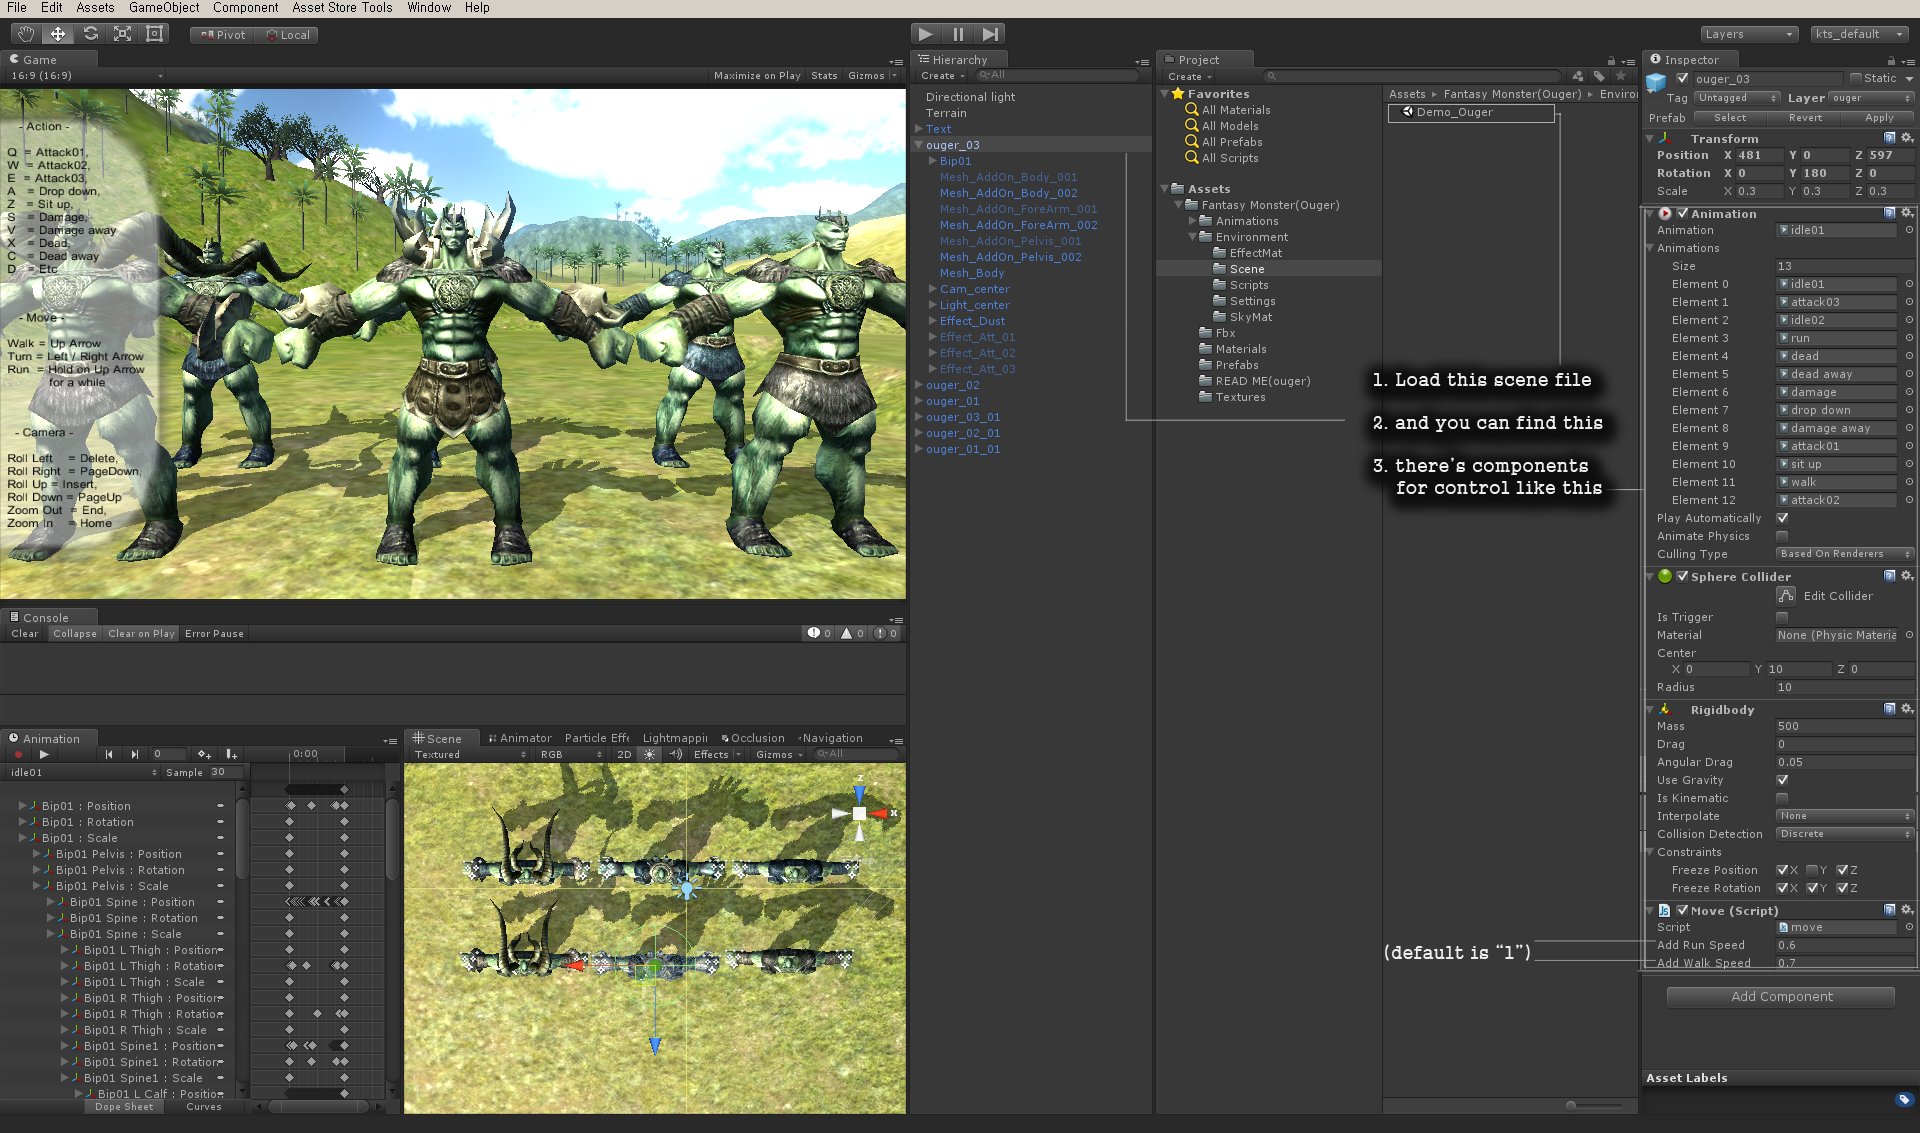The height and width of the screenshot is (1133, 1920).
Task: Open the Layers dropdown
Action: (x=1749, y=34)
